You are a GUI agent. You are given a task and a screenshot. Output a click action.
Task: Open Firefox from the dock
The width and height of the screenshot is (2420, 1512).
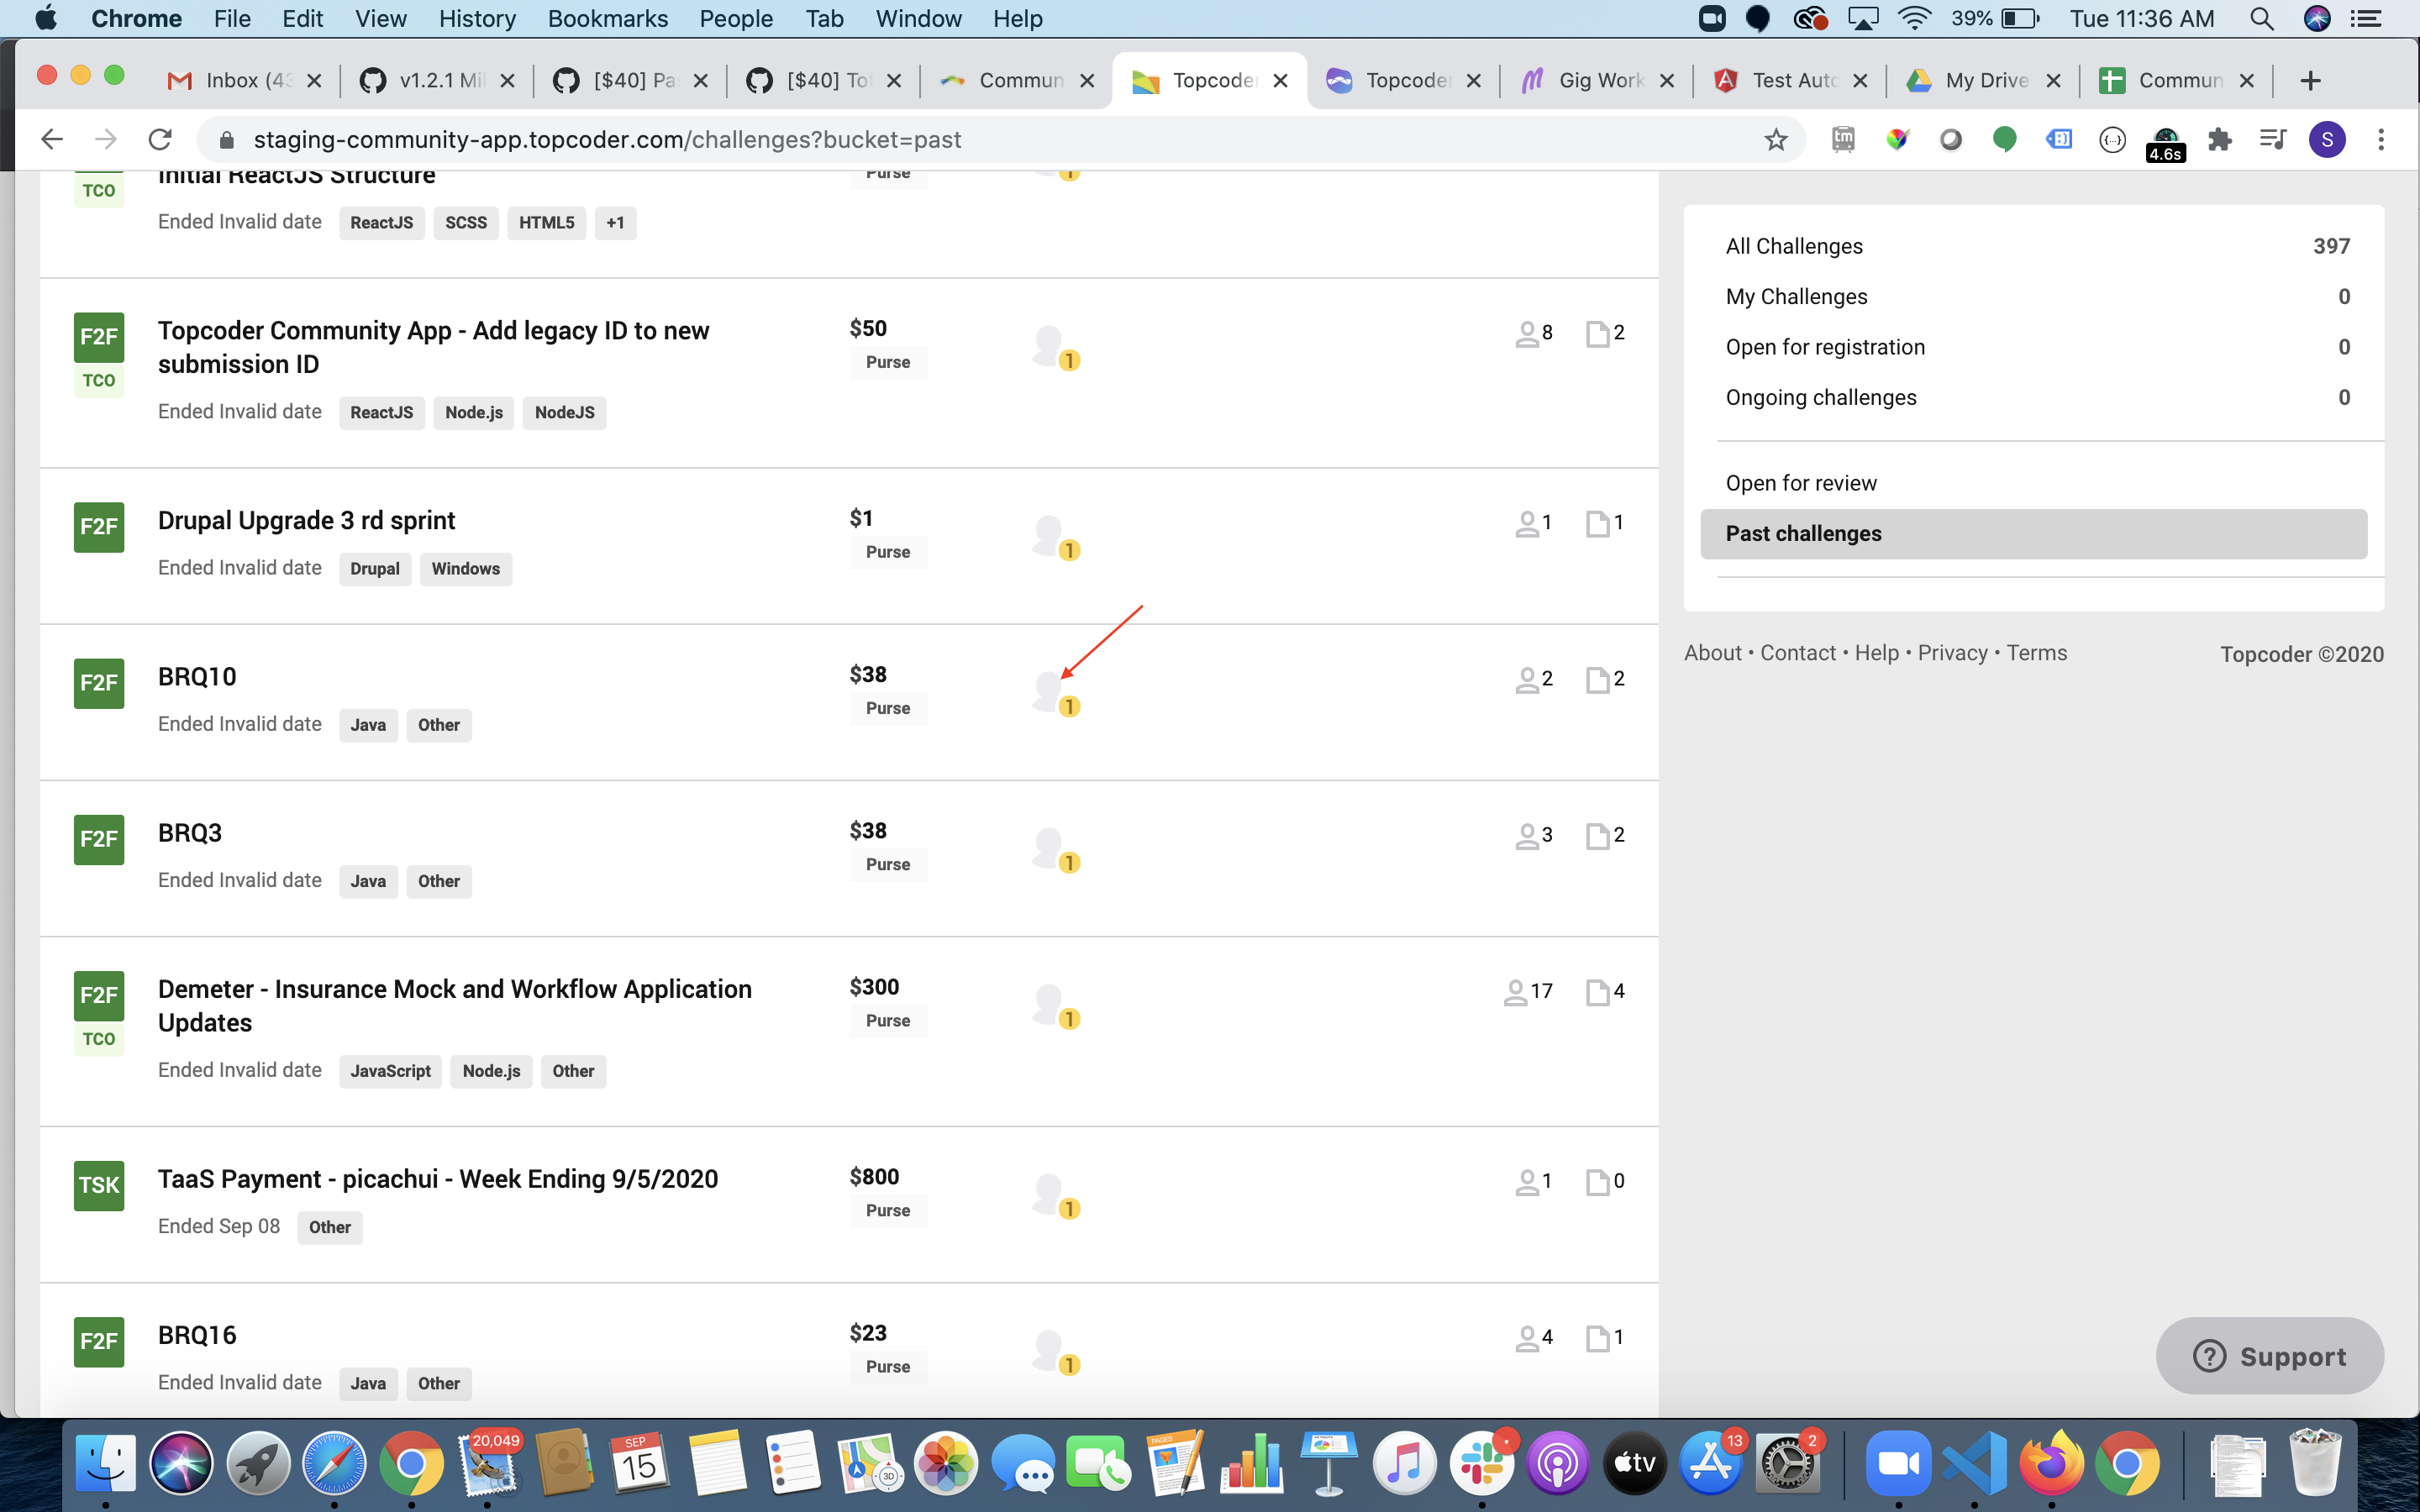[2051, 1464]
